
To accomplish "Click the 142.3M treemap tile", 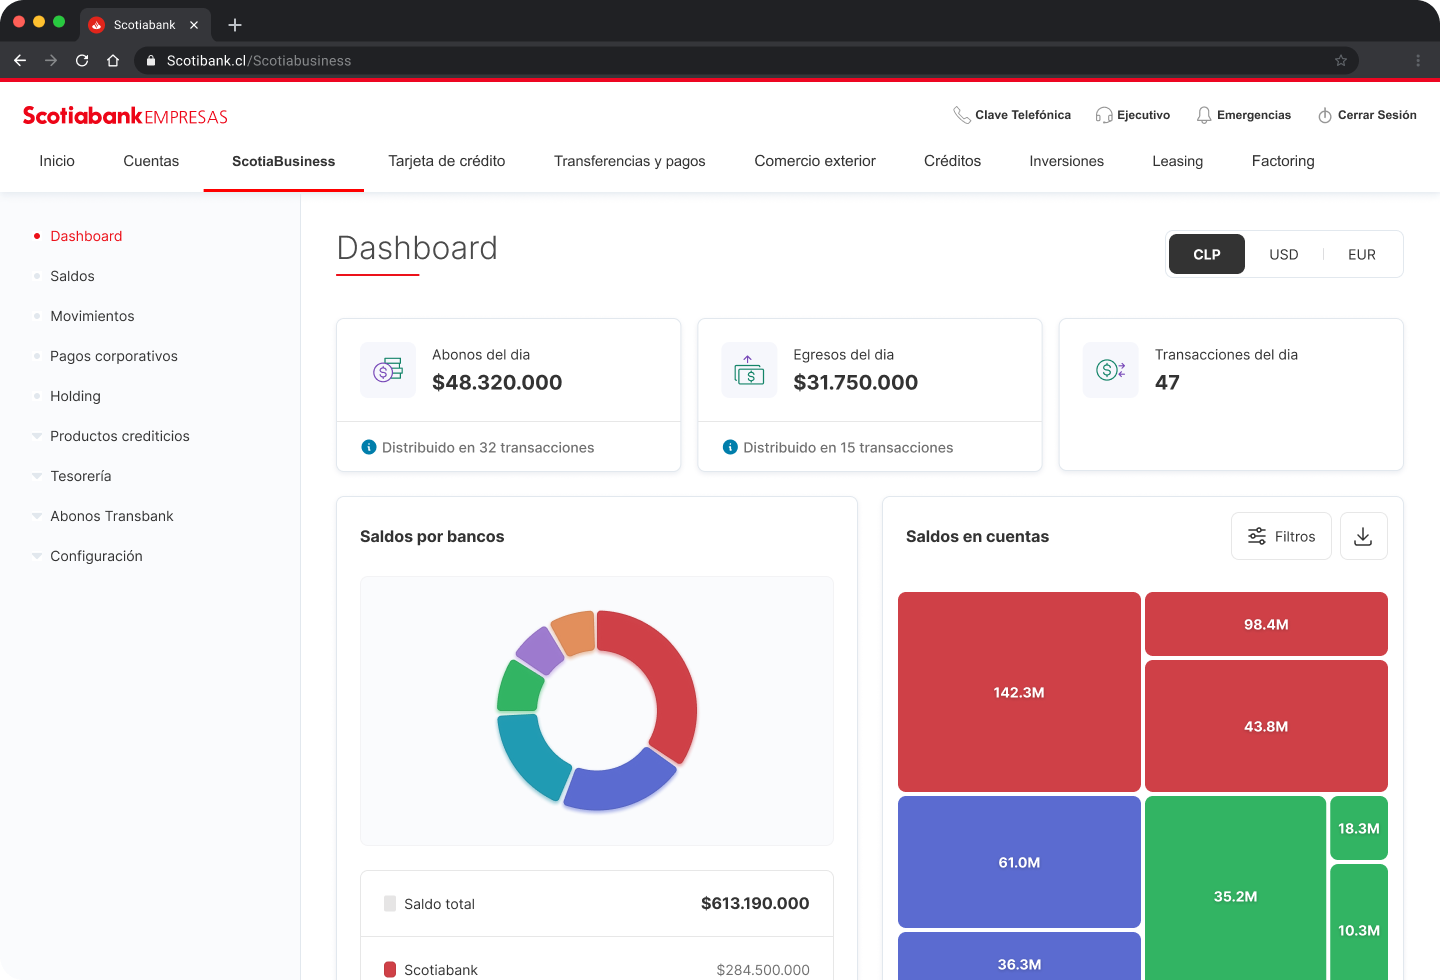I will 1019,692.
